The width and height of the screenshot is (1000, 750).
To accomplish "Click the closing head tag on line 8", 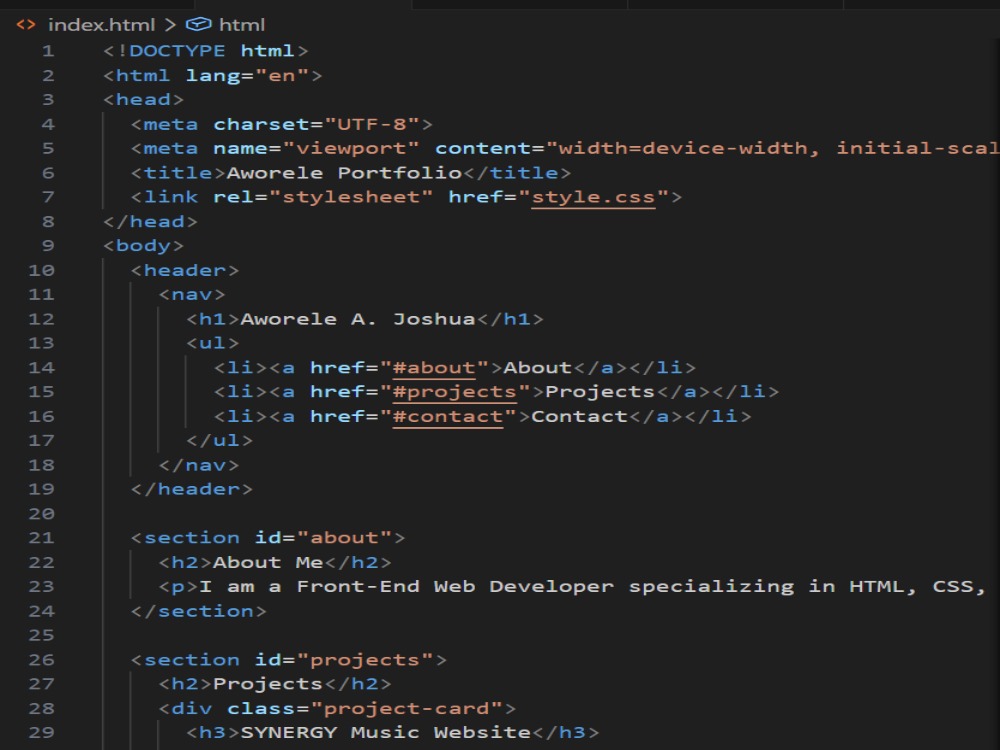I will click(x=151, y=222).
